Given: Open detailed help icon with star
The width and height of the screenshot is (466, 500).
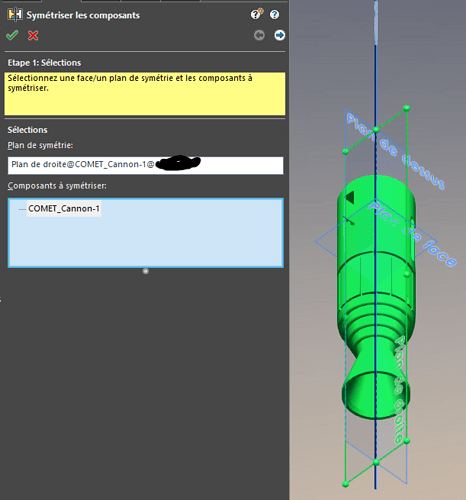Looking at the screenshot, I should click(x=256, y=14).
